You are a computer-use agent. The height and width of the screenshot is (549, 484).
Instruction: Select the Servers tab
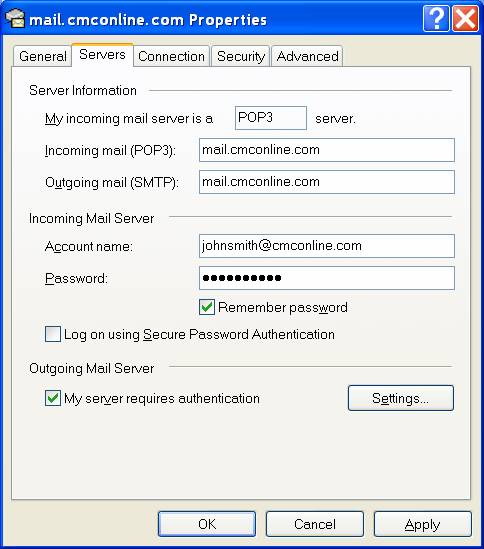102,55
